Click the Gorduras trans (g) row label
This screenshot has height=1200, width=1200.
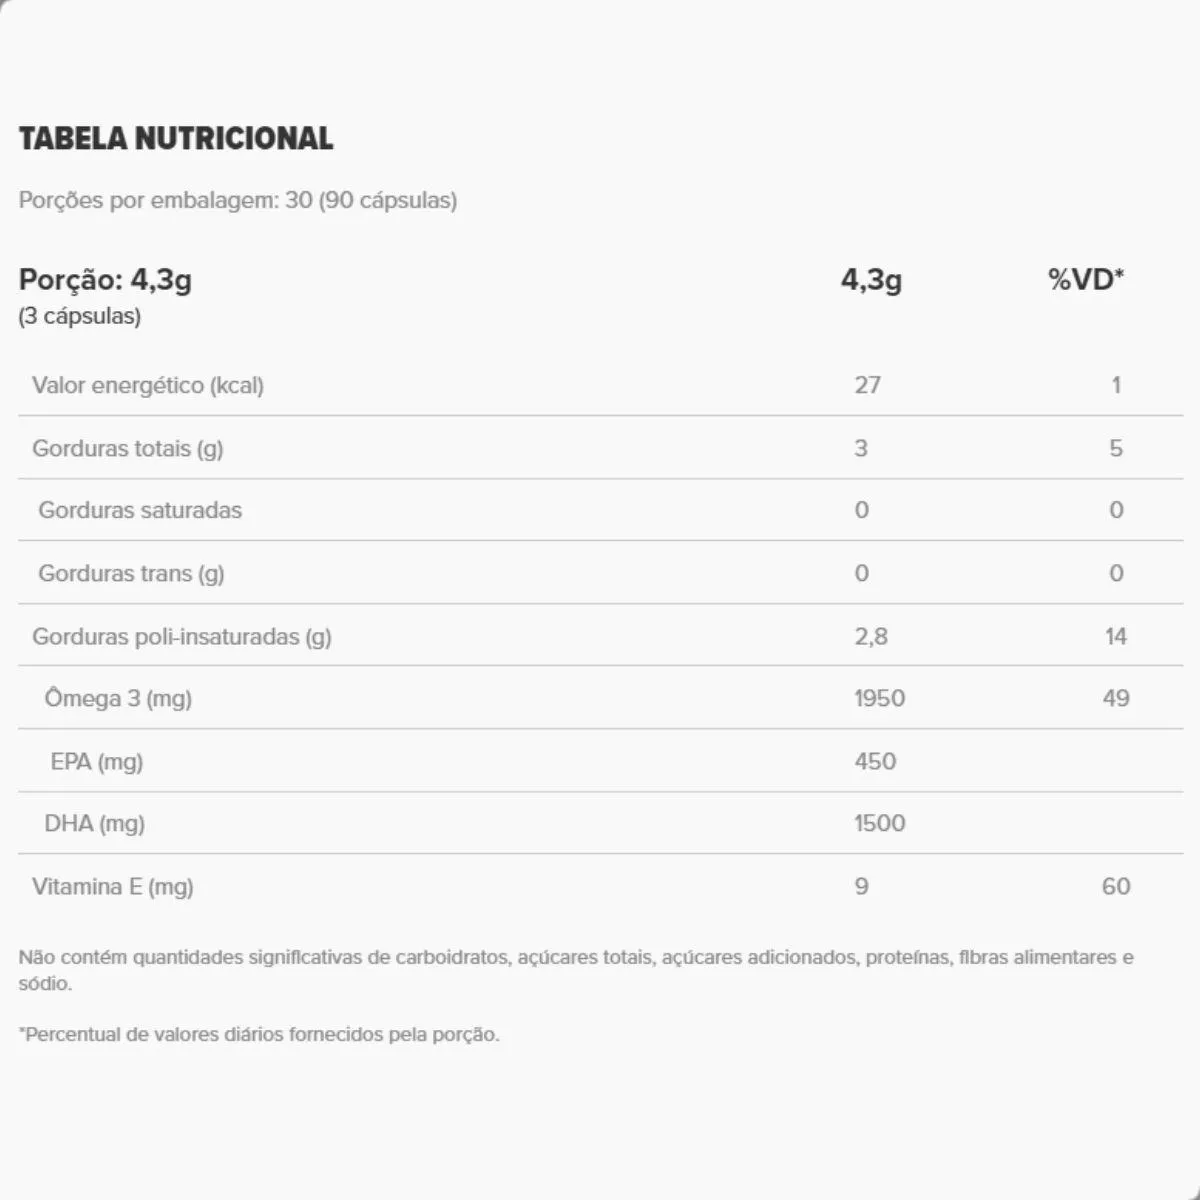pyautogui.click(x=131, y=573)
